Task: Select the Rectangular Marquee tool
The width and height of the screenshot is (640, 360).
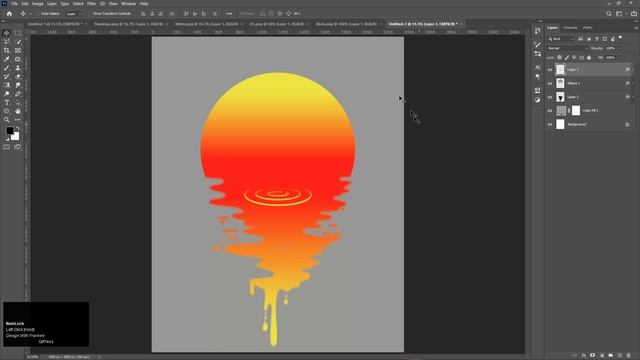Action: click(x=18, y=33)
